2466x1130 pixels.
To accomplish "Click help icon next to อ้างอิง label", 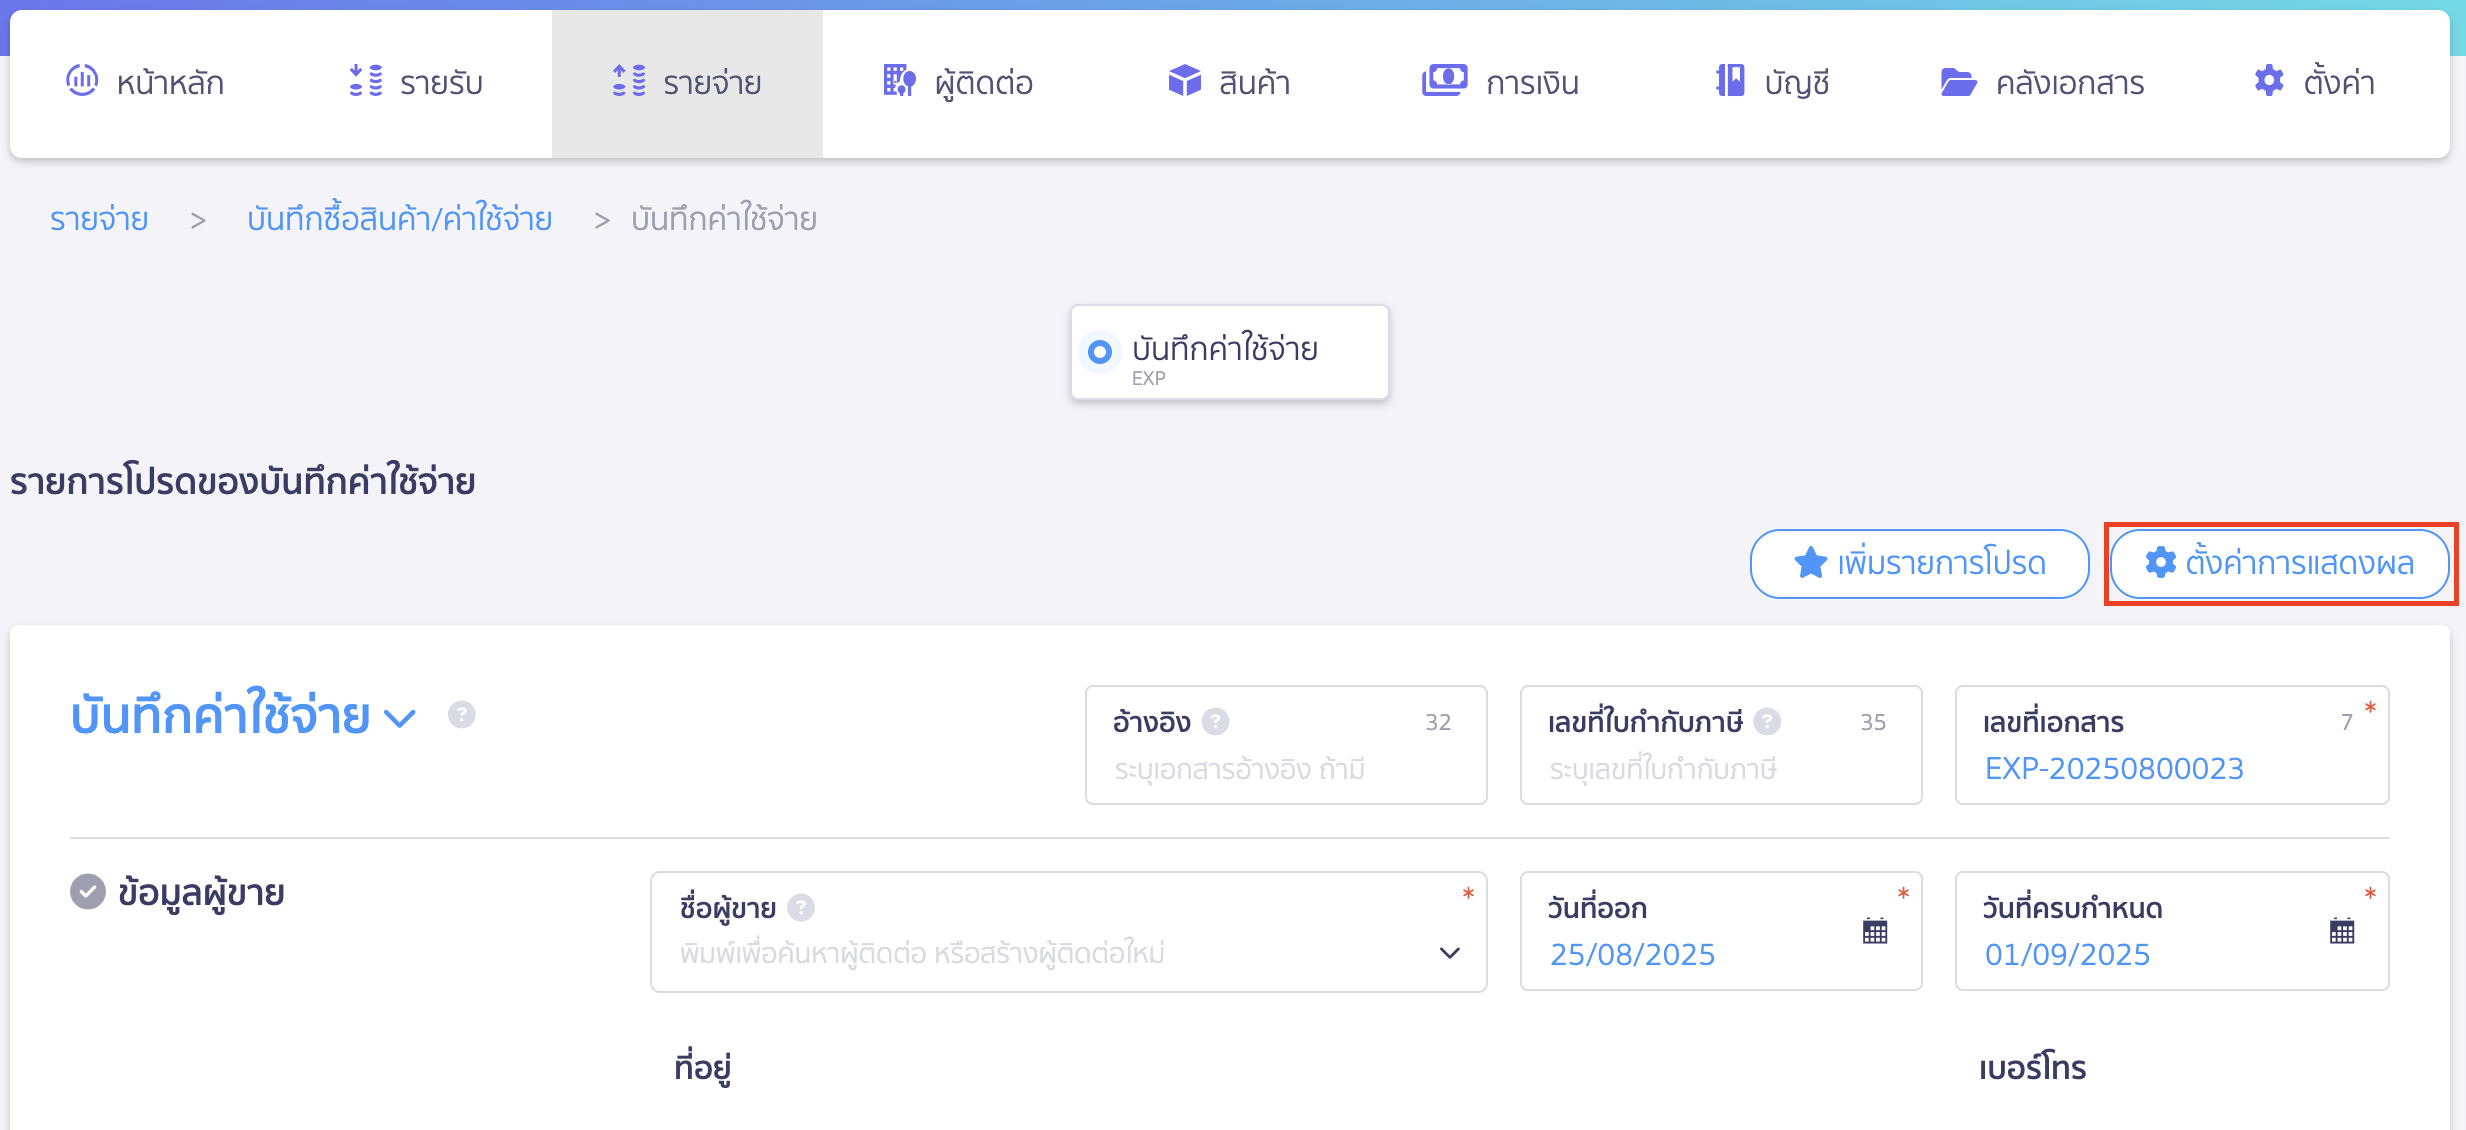I will (x=1215, y=721).
